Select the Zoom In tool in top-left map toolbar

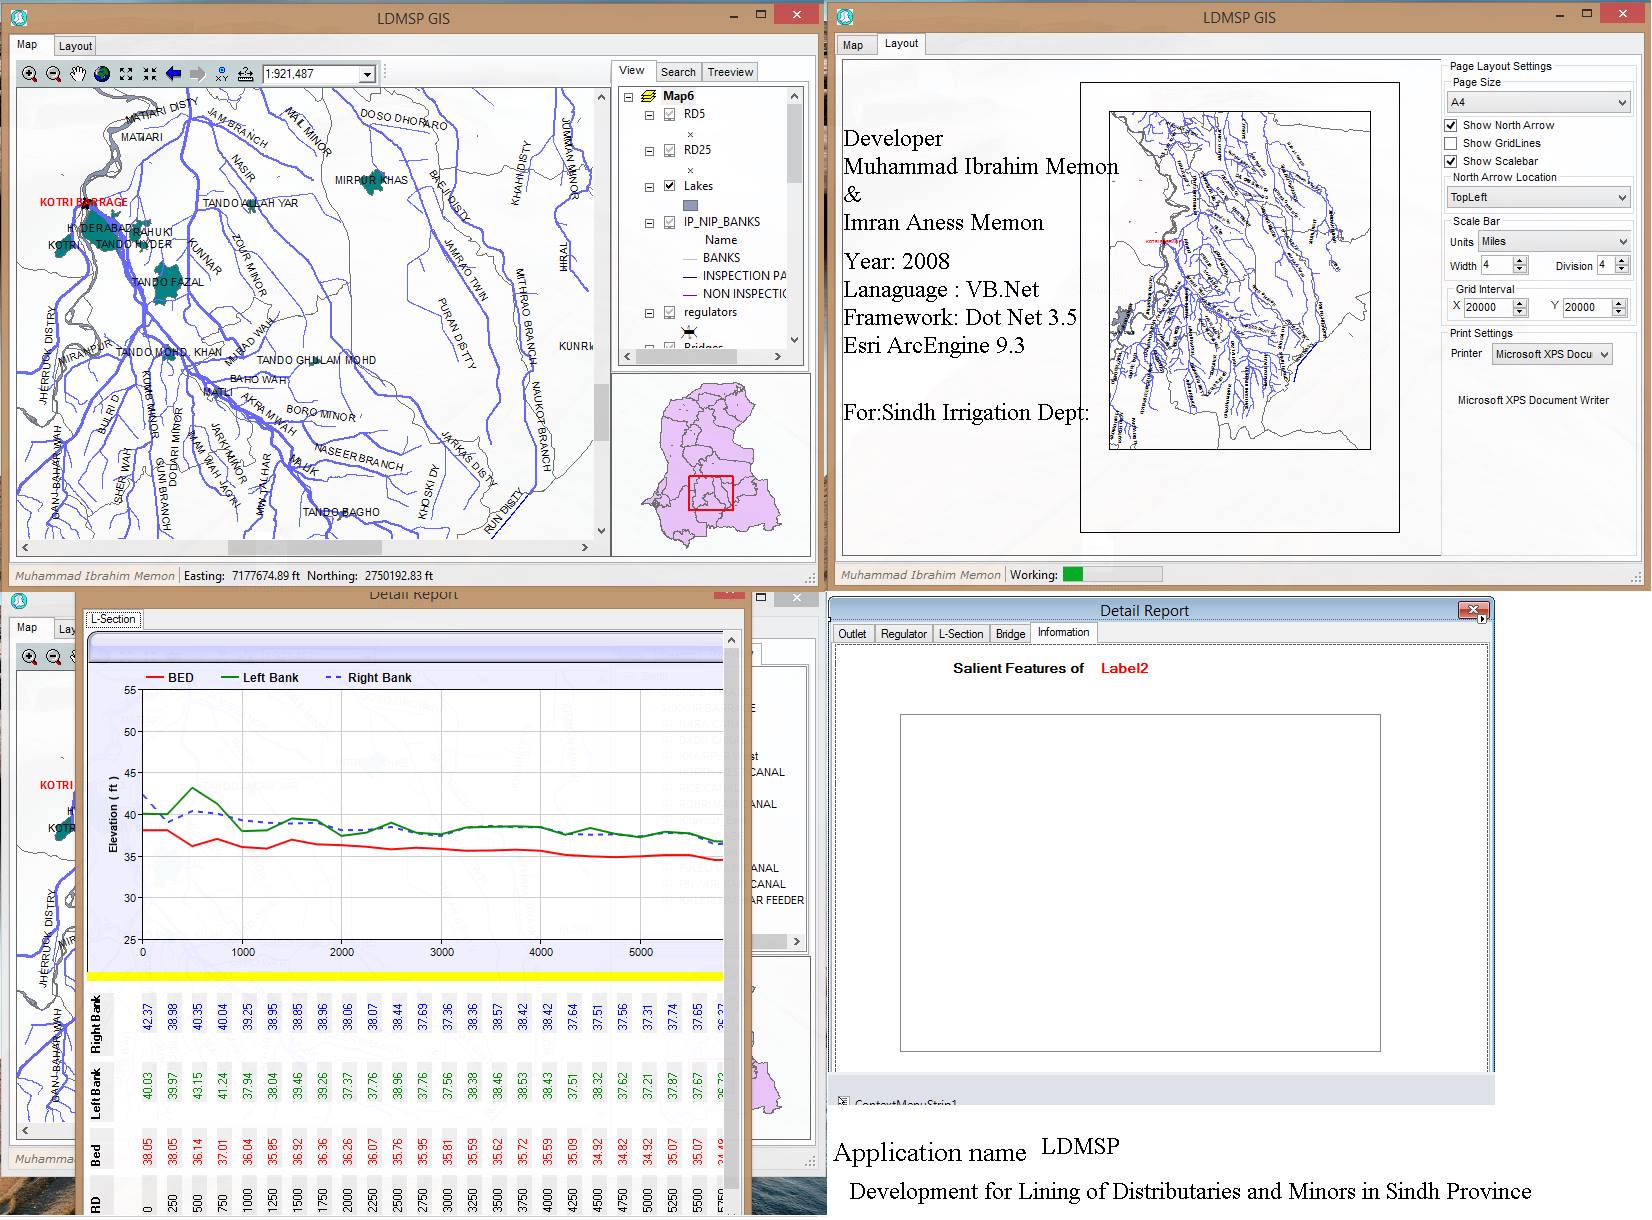pyautogui.click(x=30, y=74)
